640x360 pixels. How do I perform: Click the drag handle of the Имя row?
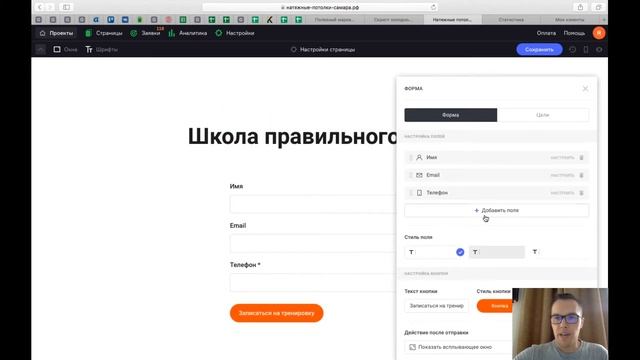410,158
